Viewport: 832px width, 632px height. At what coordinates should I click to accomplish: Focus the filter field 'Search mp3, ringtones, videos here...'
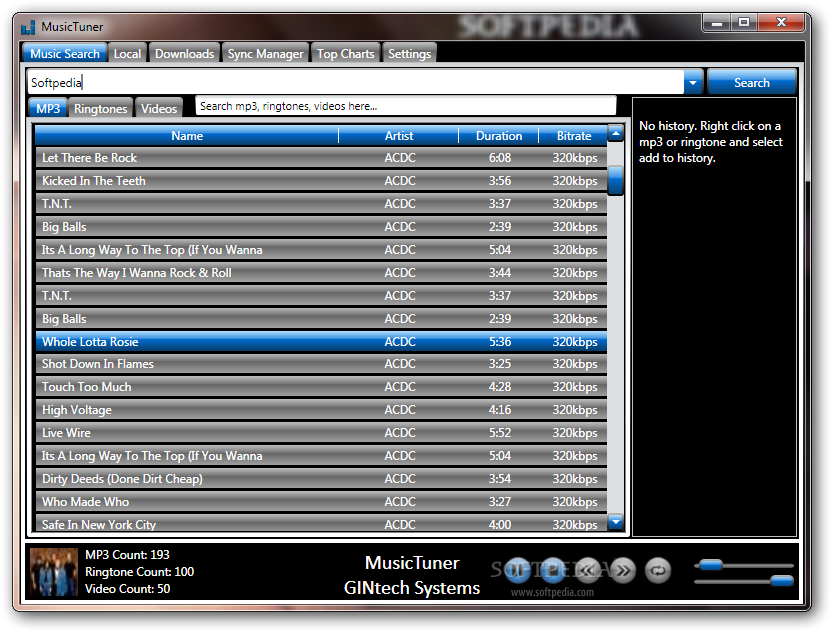[406, 106]
